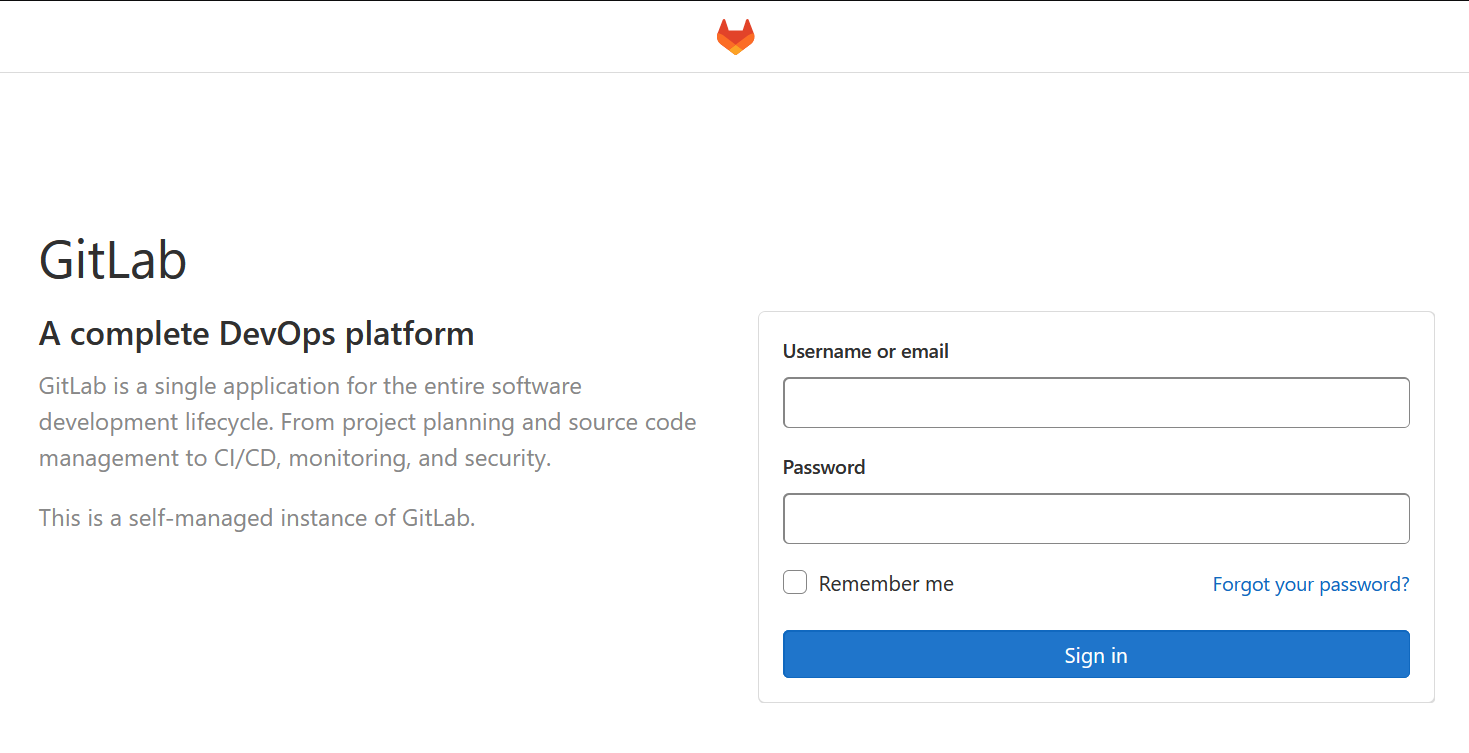Click the line starting "development lifecycle"
1469x753 pixels.
point(367,422)
